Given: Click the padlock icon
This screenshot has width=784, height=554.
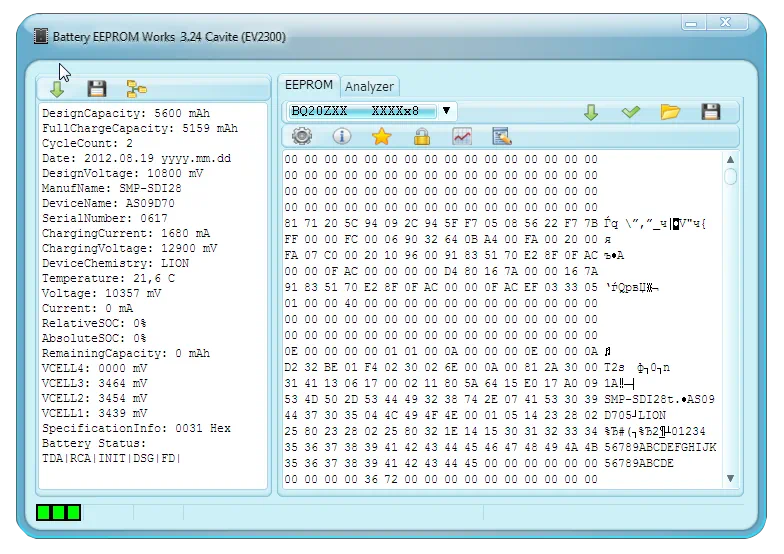Looking at the screenshot, I should pos(421,137).
